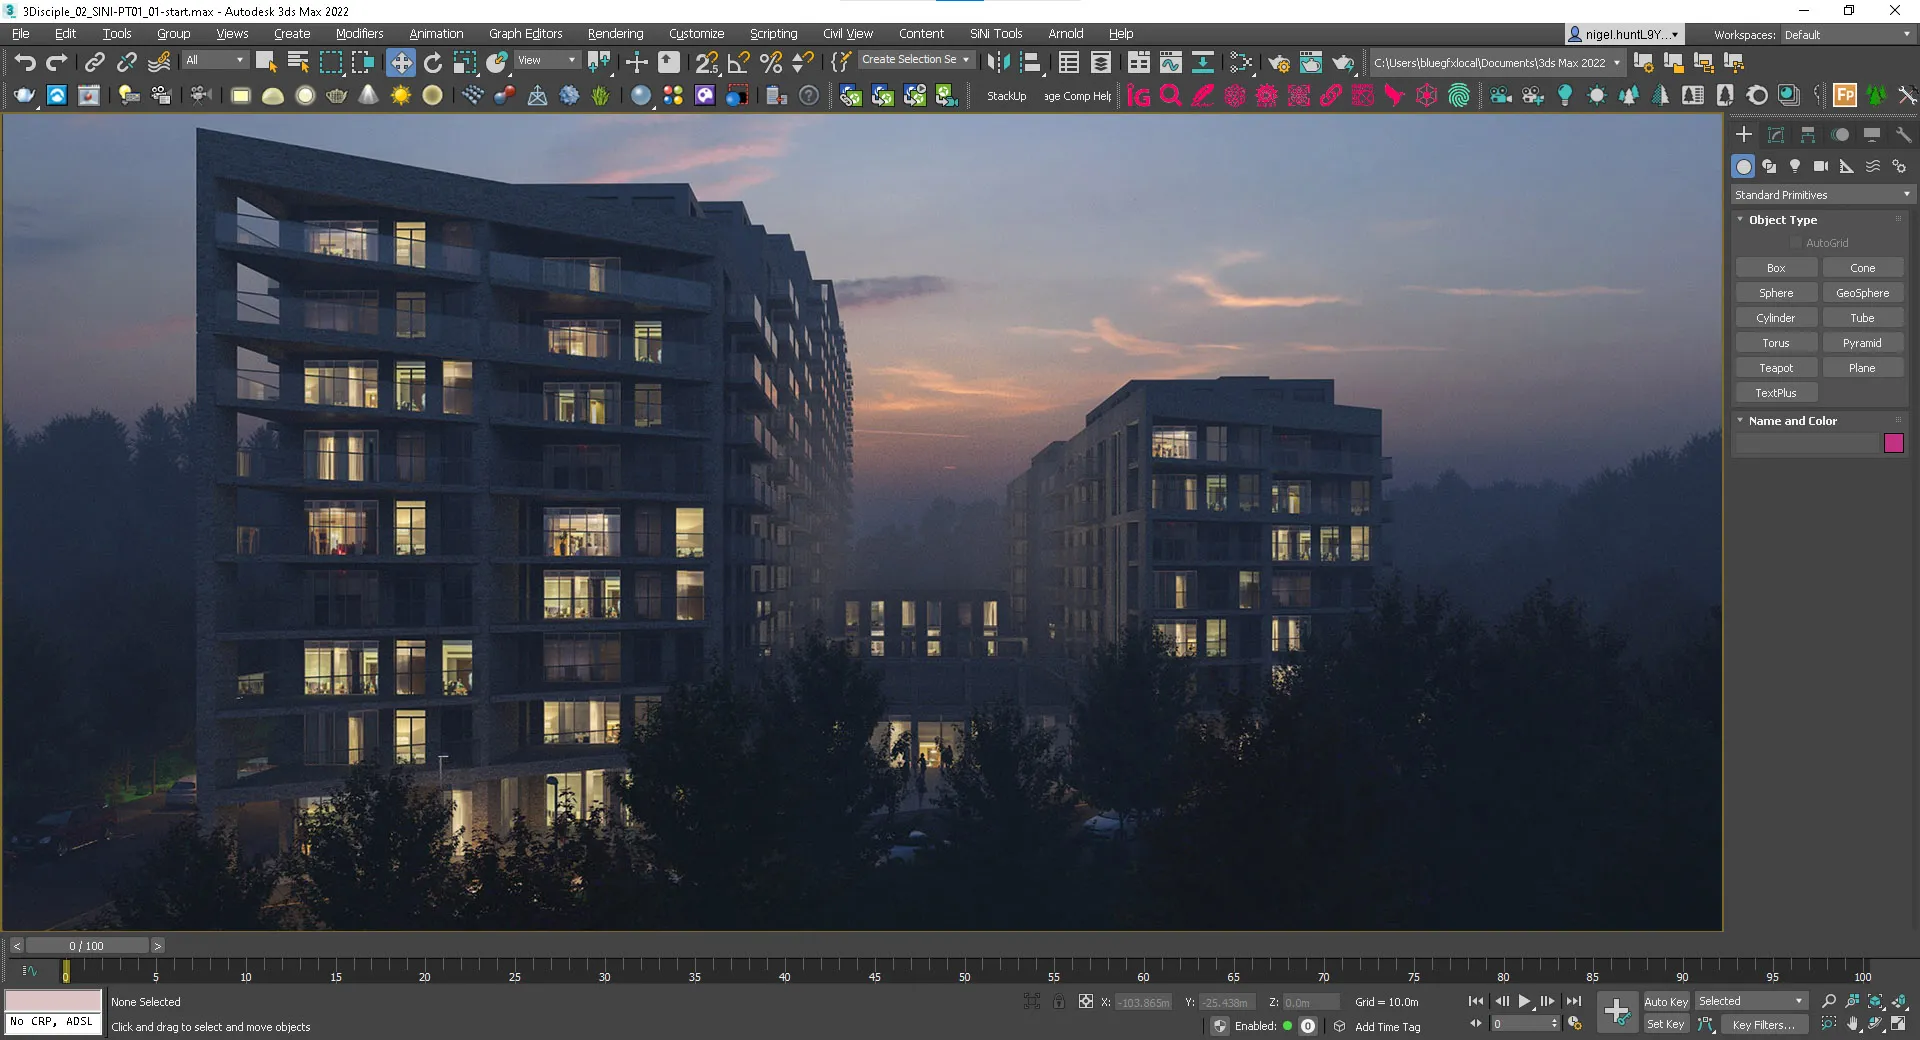Viewport: 1920px width, 1040px height.
Task: Open the Rendering menu
Action: point(615,34)
